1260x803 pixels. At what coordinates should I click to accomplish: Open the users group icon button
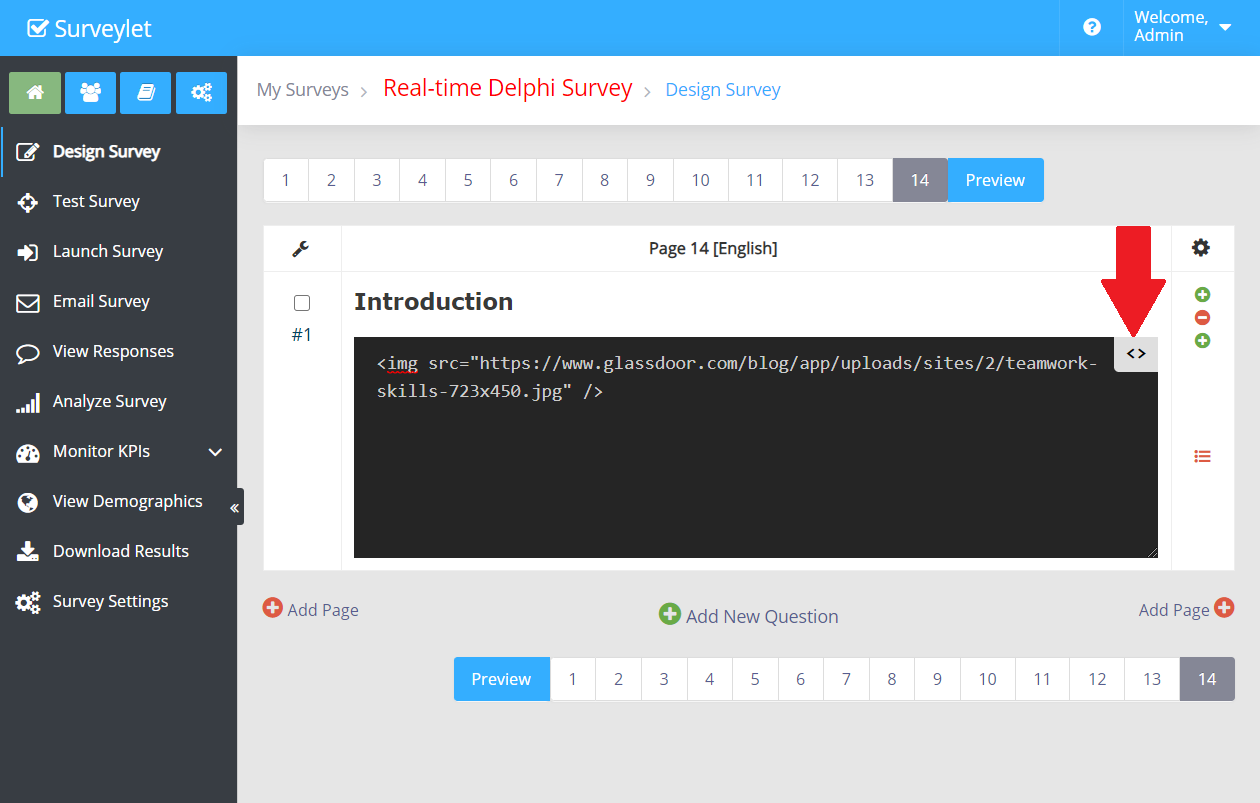(x=90, y=93)
